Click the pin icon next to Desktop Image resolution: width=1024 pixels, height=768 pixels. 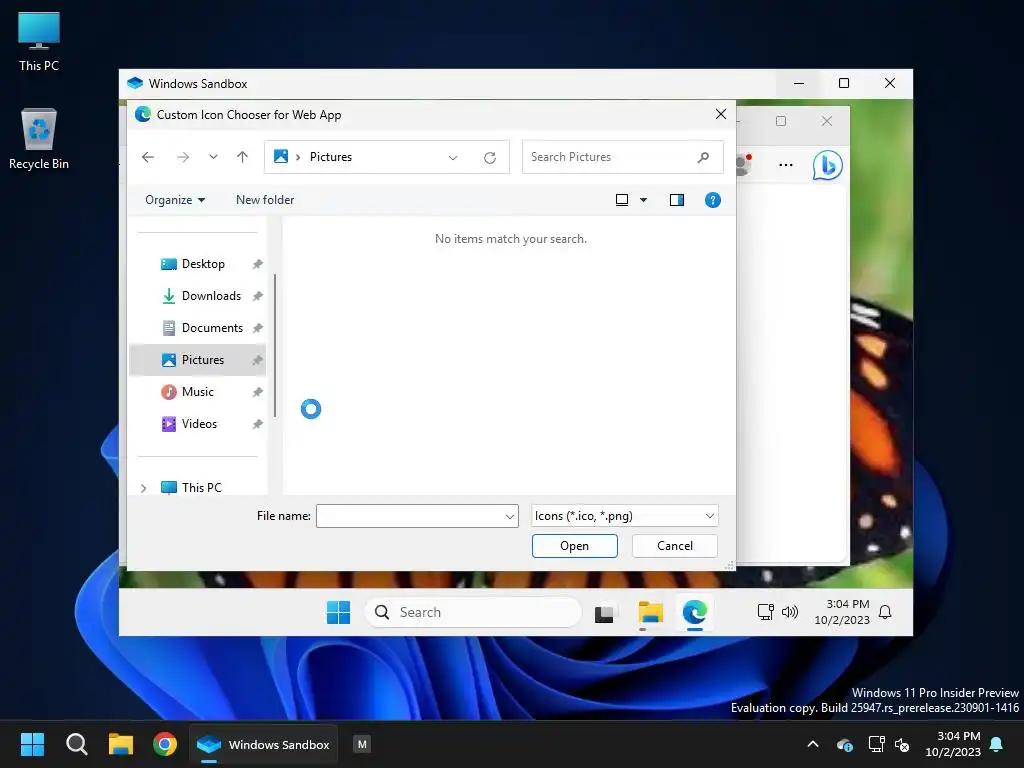257,264
